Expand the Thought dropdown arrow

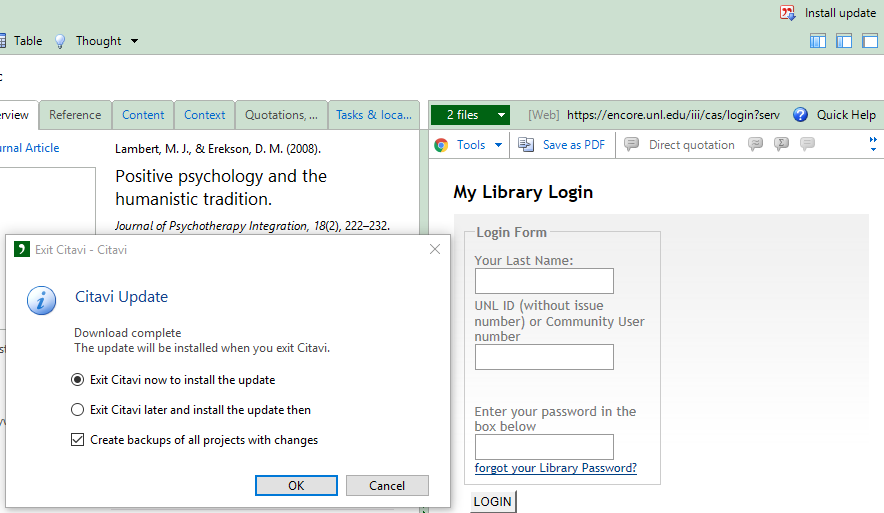(x=134, y=41)
